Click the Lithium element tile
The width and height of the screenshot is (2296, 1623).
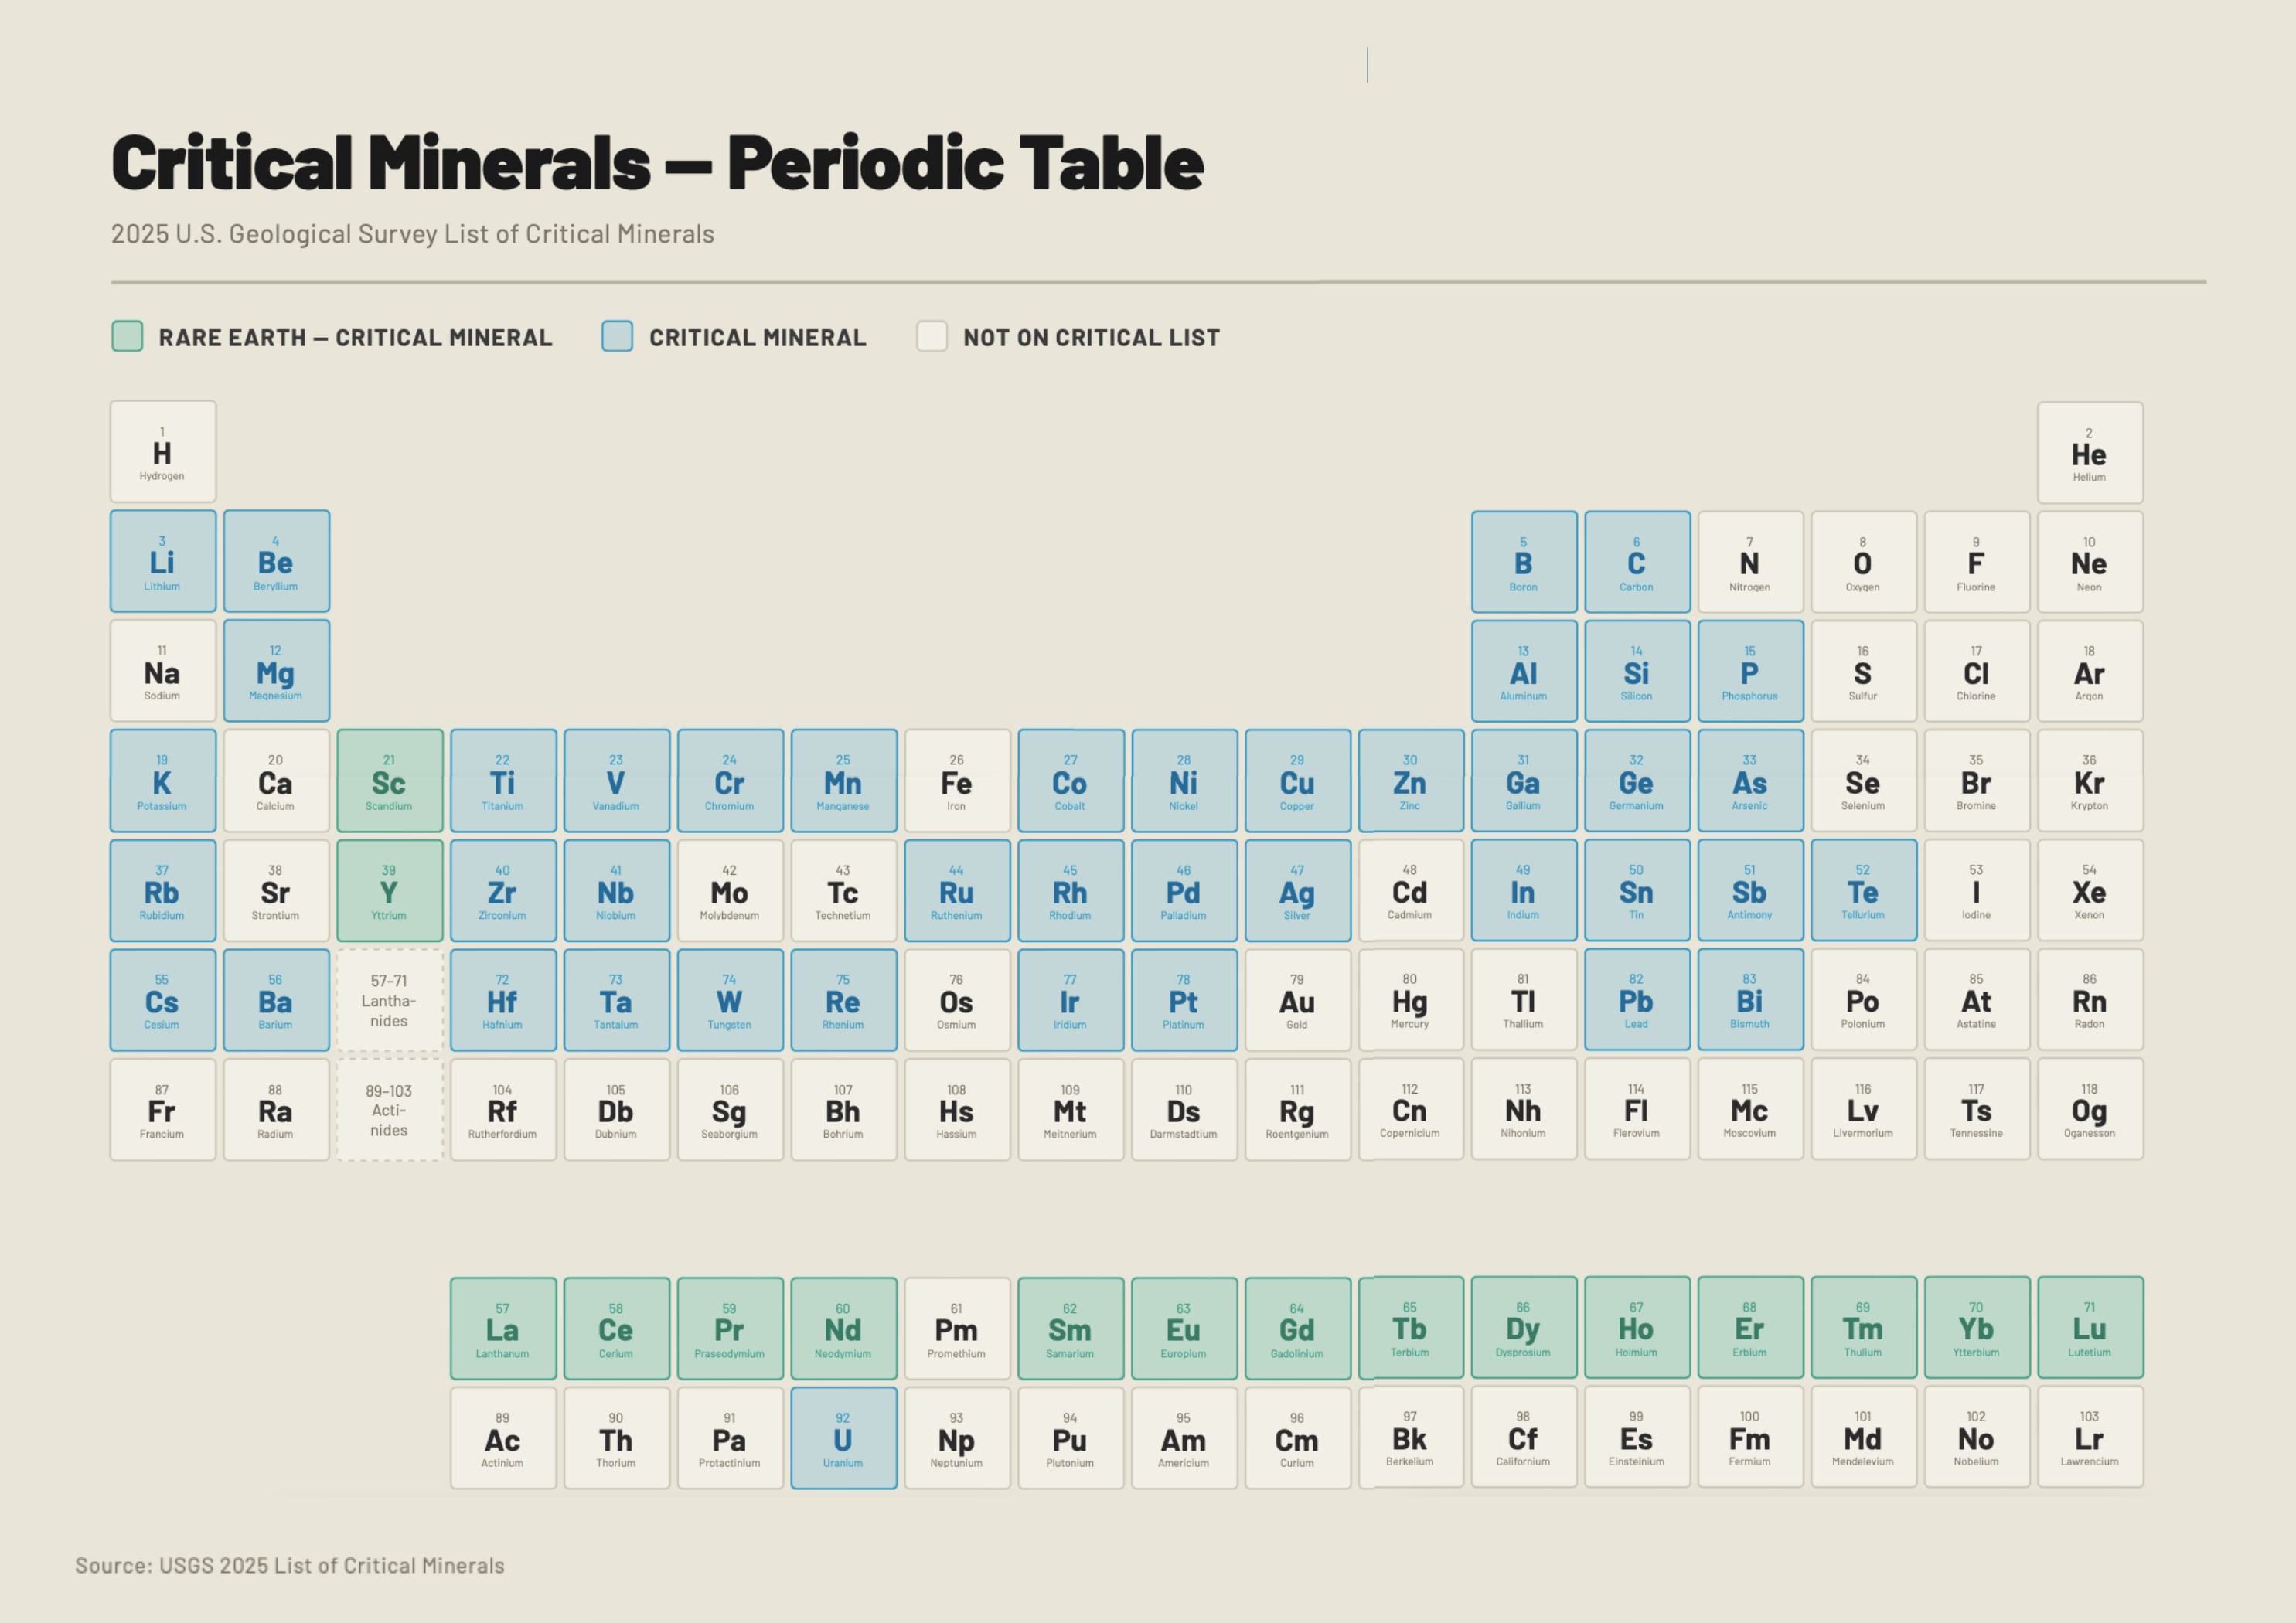[x=163, y=561]
